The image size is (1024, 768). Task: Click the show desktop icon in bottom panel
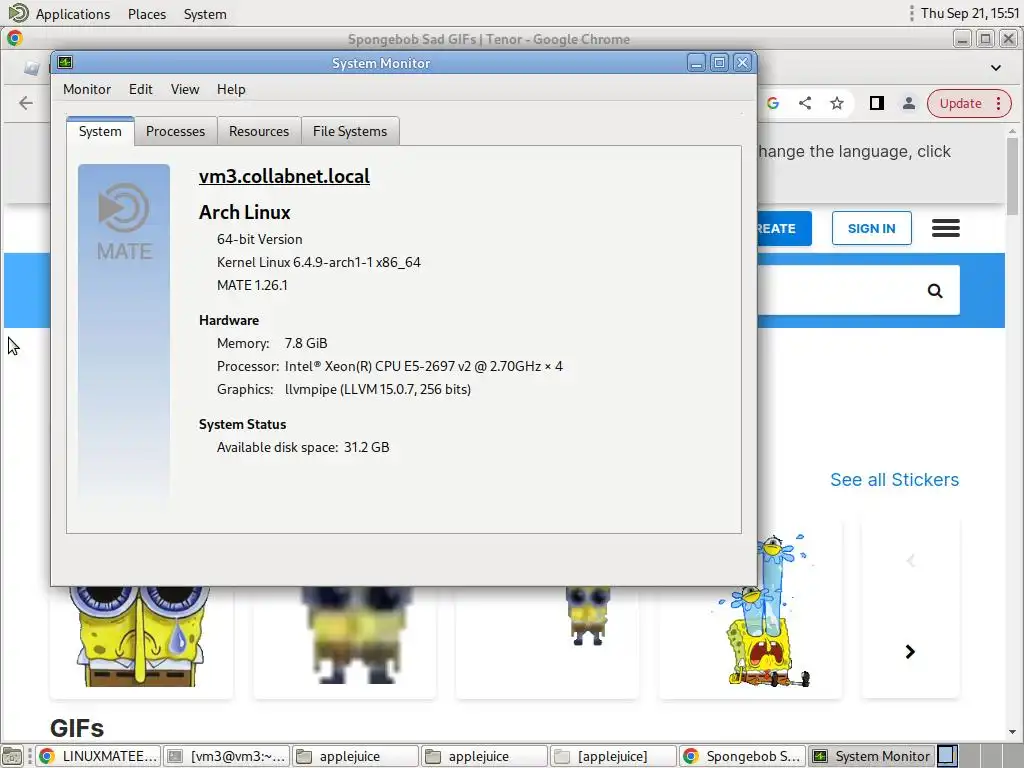point(12,756)
